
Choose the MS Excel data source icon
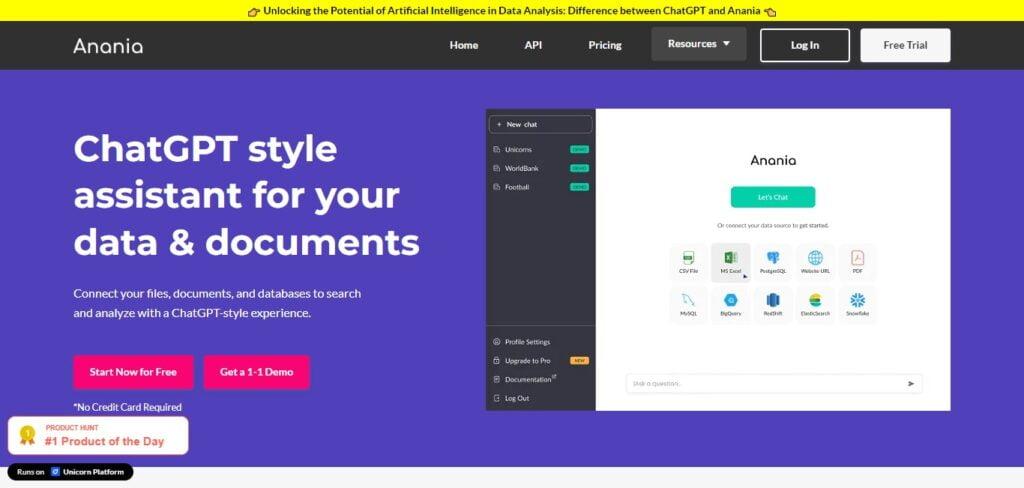pos(731,258)
